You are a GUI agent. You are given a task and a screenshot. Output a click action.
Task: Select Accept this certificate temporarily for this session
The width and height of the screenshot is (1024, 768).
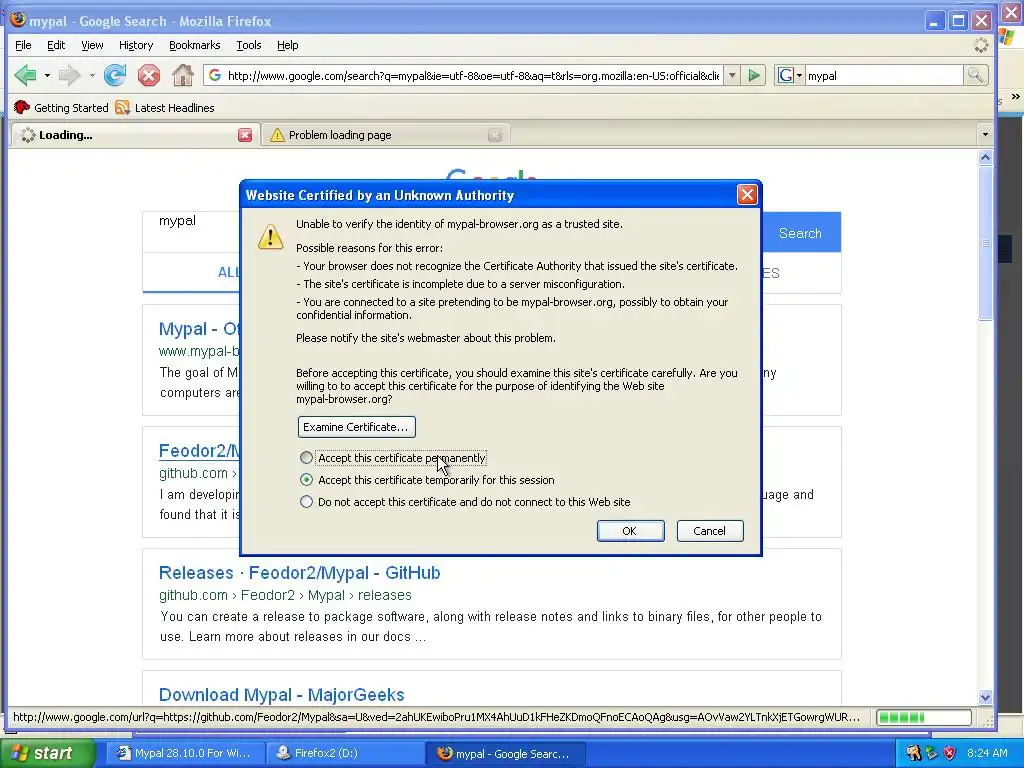coord(306,480)
